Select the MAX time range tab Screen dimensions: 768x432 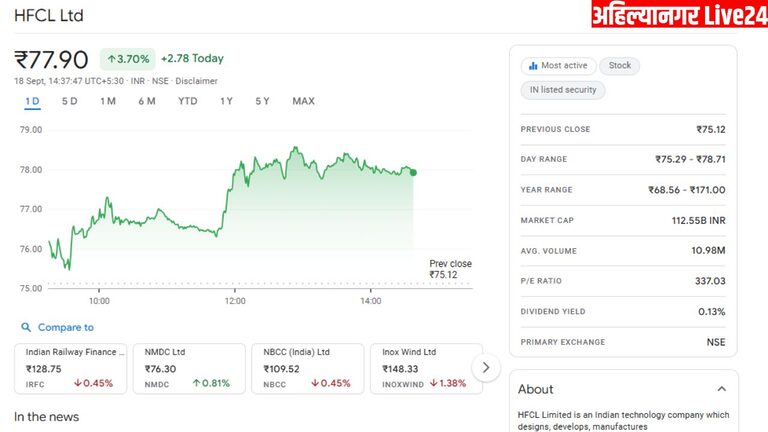(303, 101)
